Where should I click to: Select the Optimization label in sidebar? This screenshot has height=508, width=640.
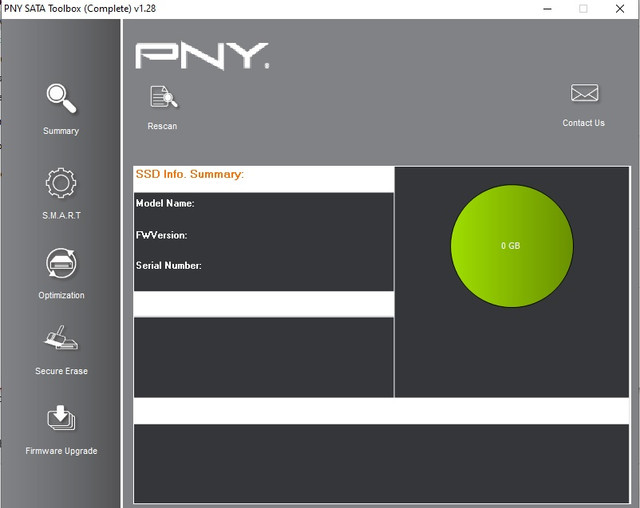[x=61, y=295]
